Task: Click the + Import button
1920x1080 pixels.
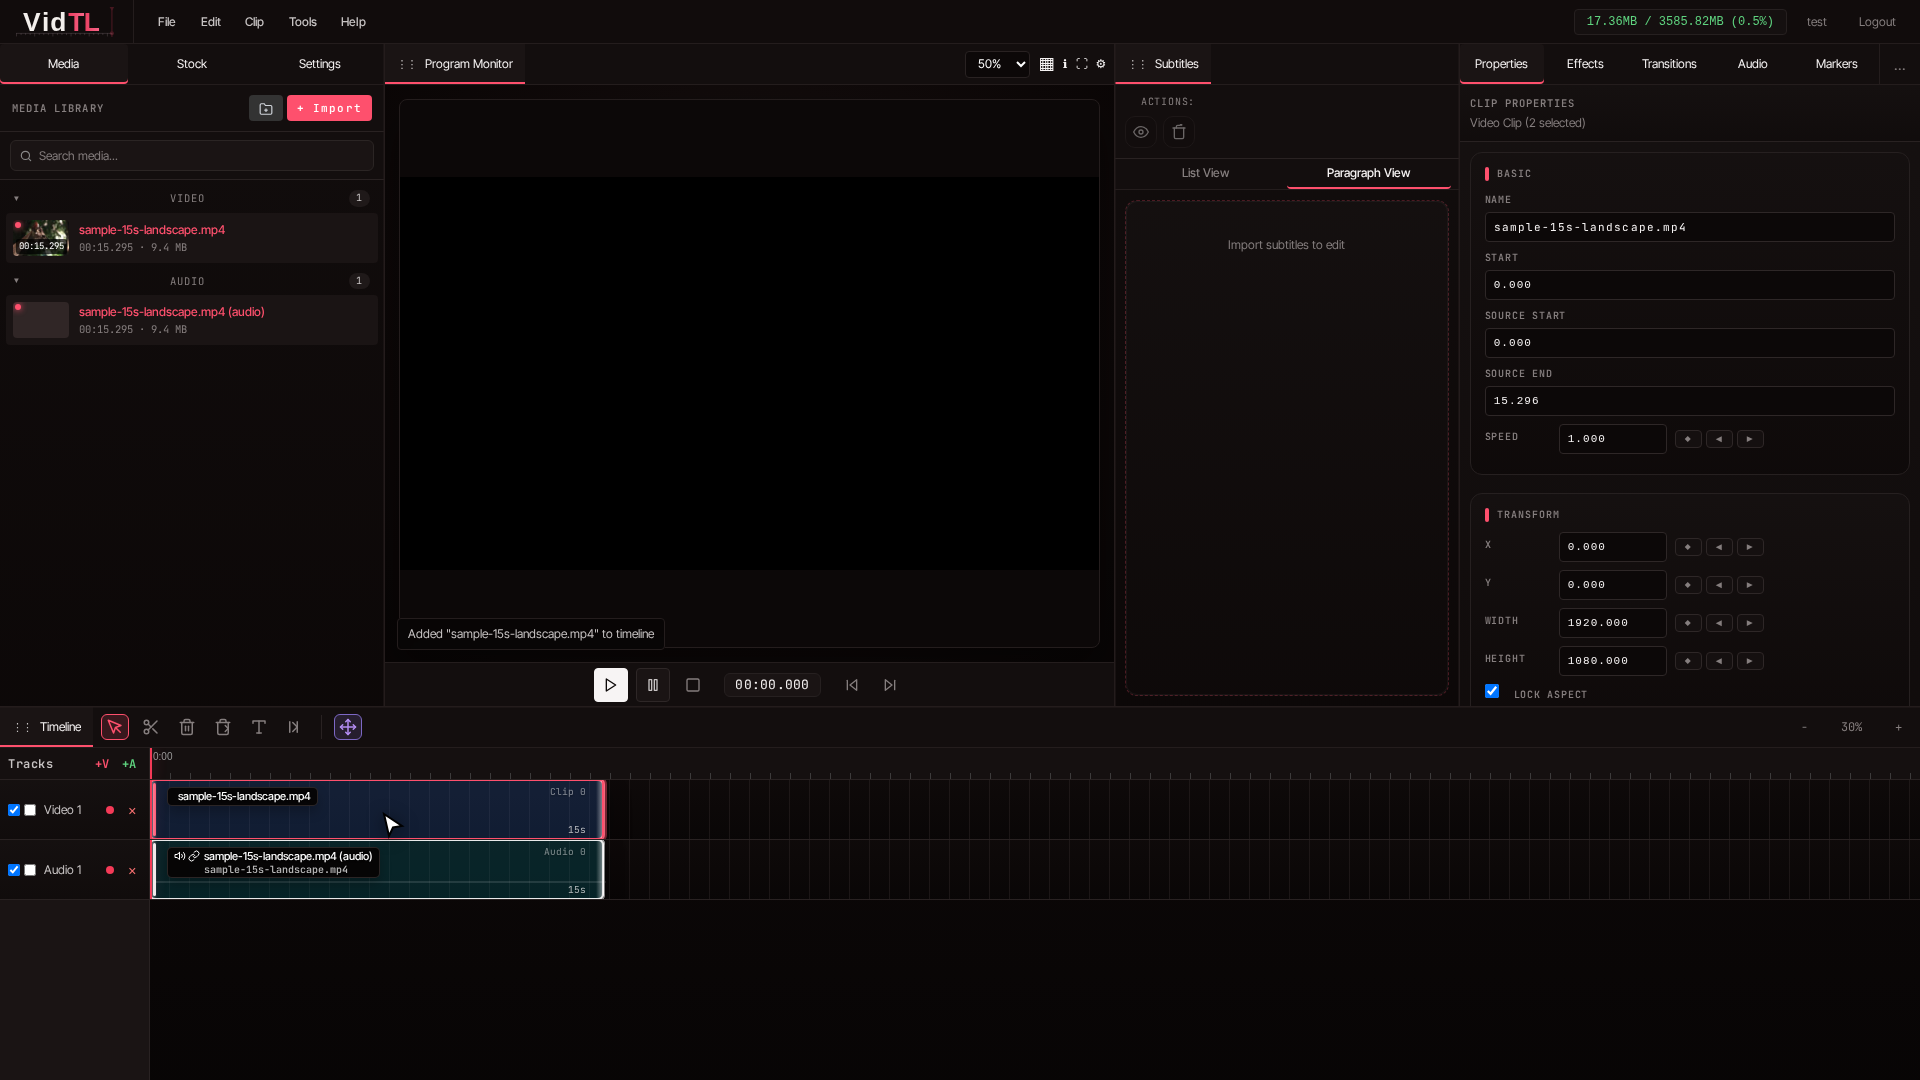Action: point(329,108)
